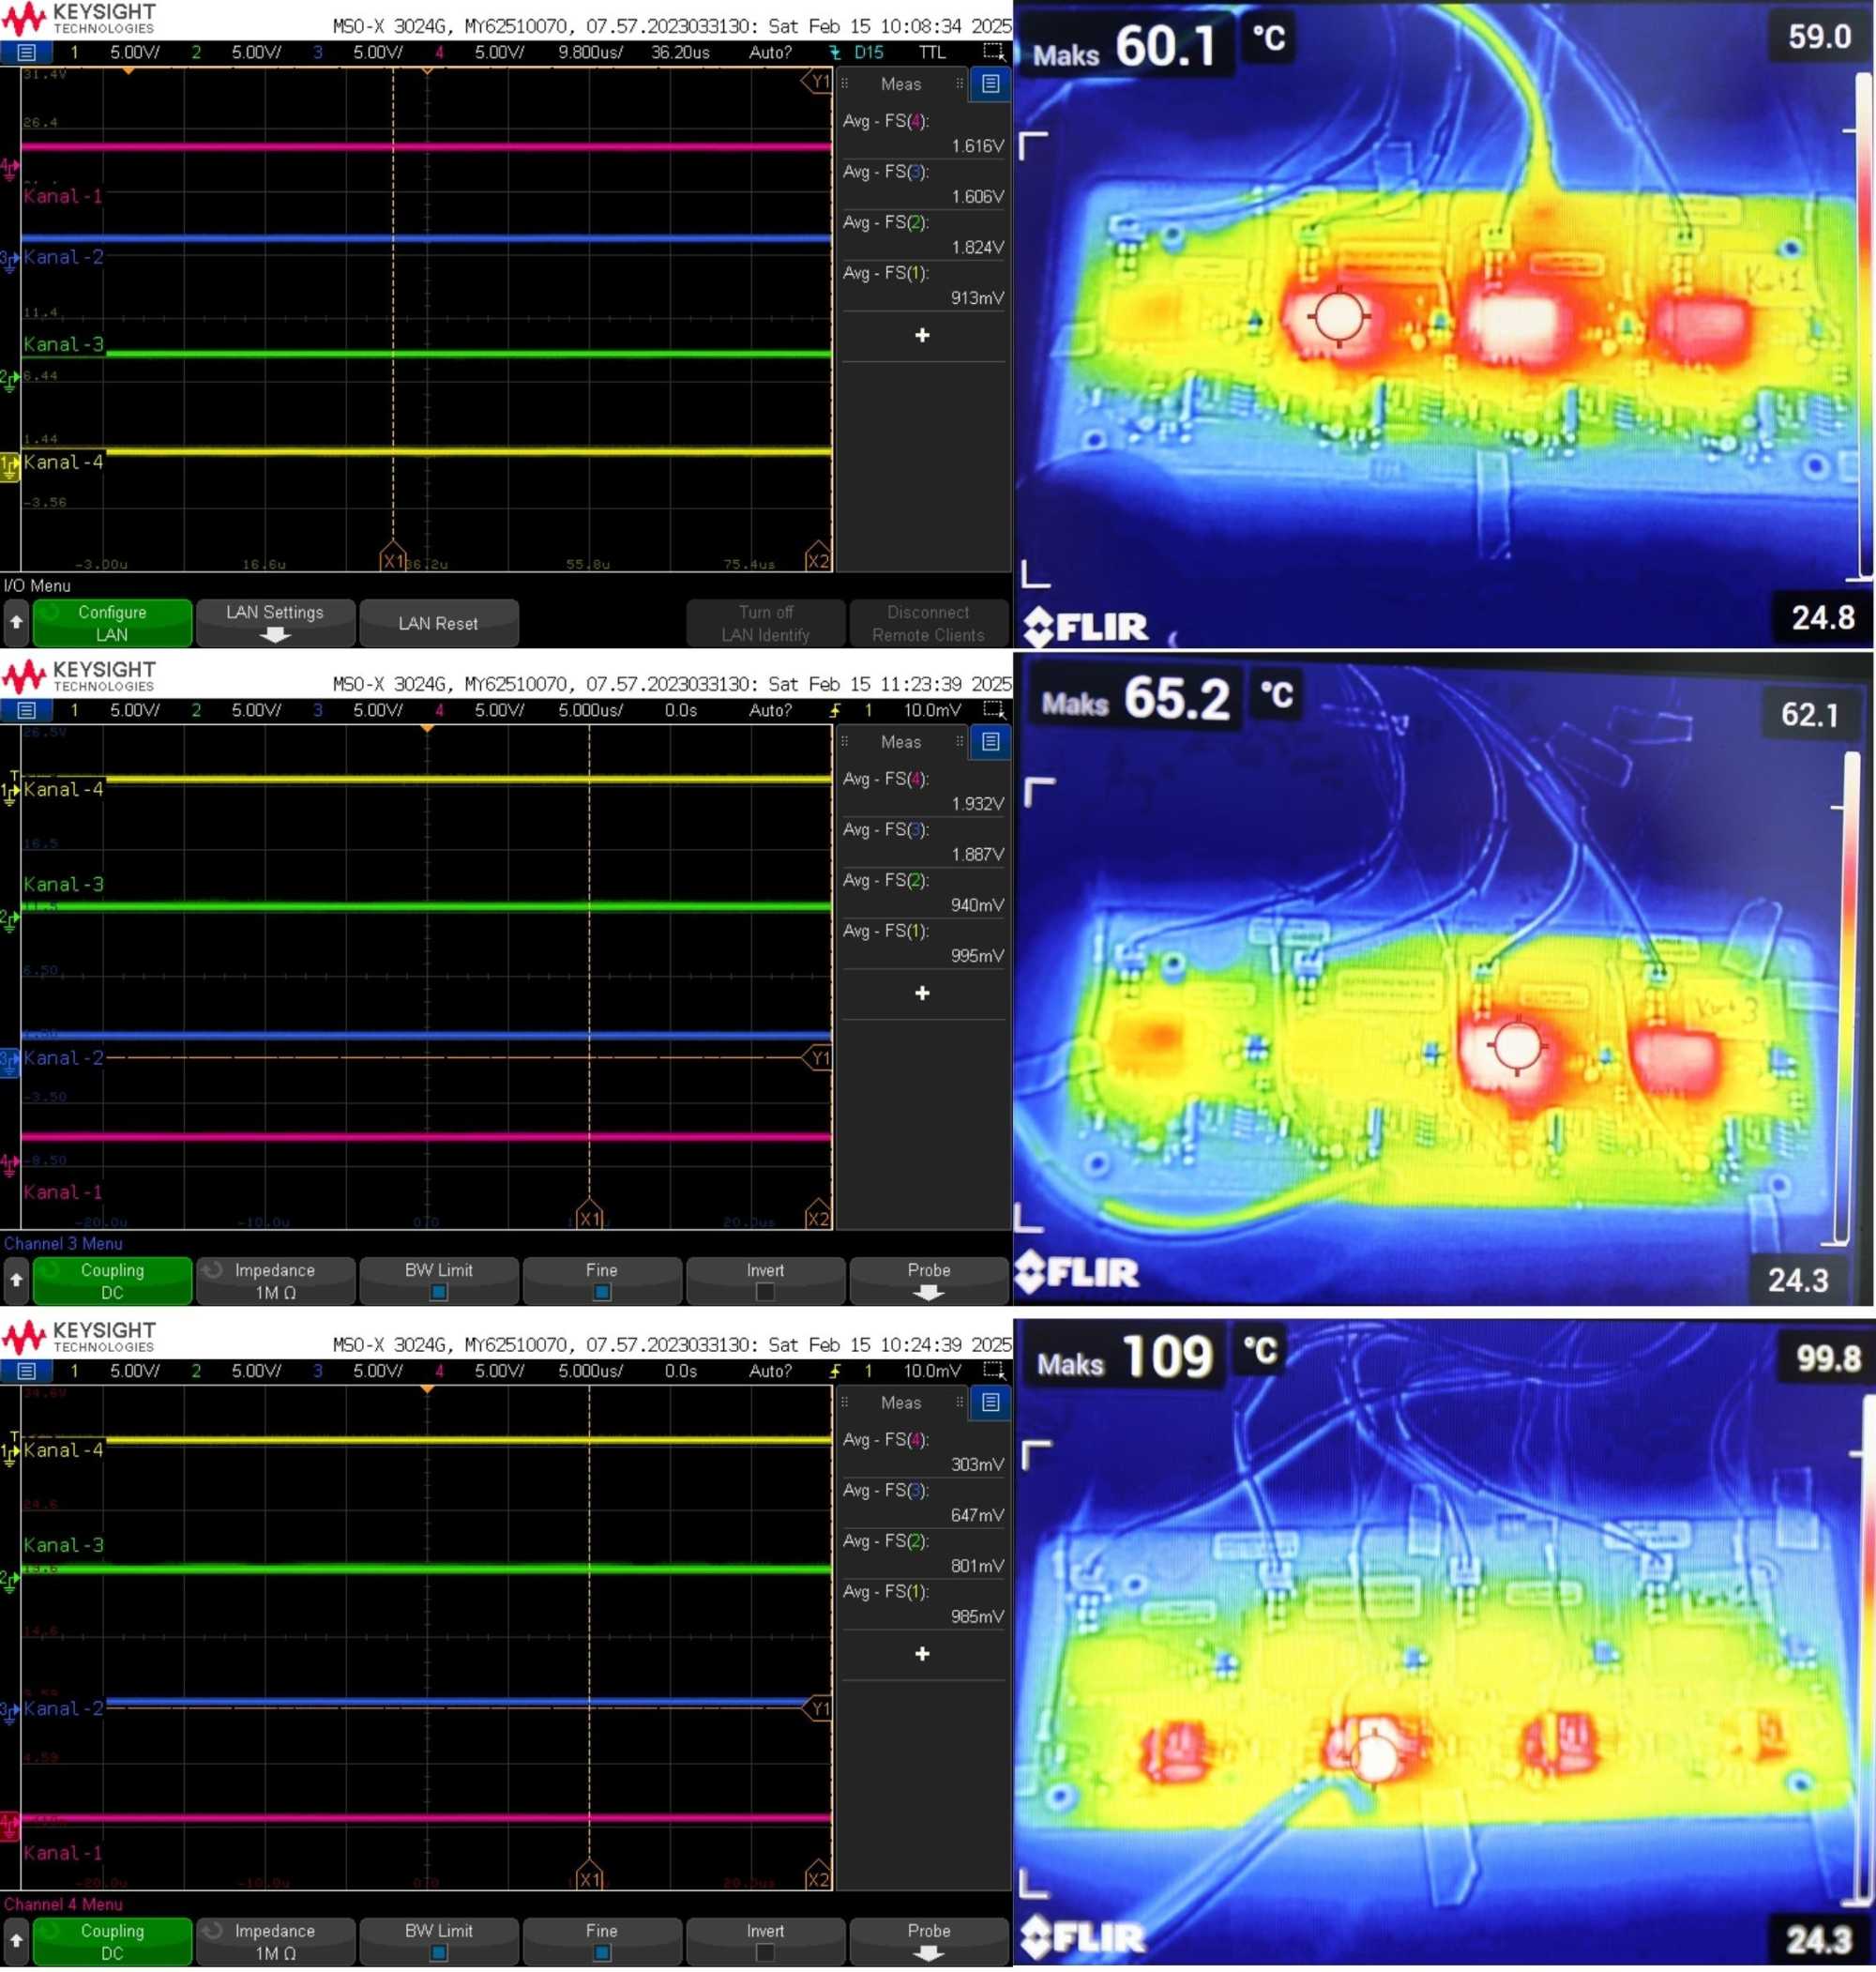Screen dimensions: 1876x1972
Task: Select Y1 cursor marker in I/O Menu screen
Action: (818, 82)
